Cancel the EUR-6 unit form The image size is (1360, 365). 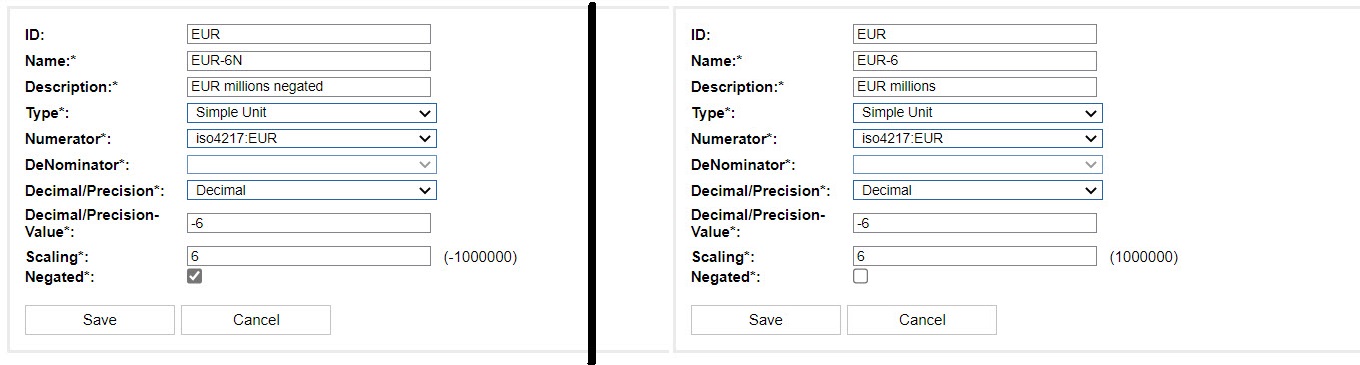click(922, 320)
